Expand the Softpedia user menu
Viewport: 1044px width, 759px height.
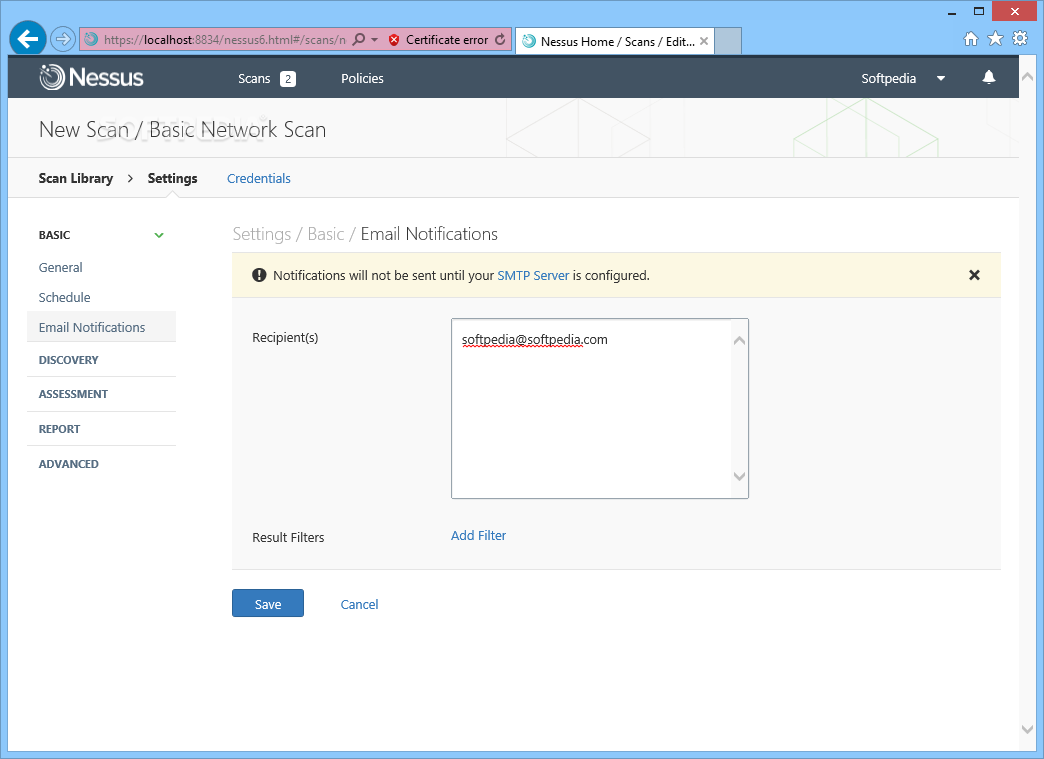[941, 79]
